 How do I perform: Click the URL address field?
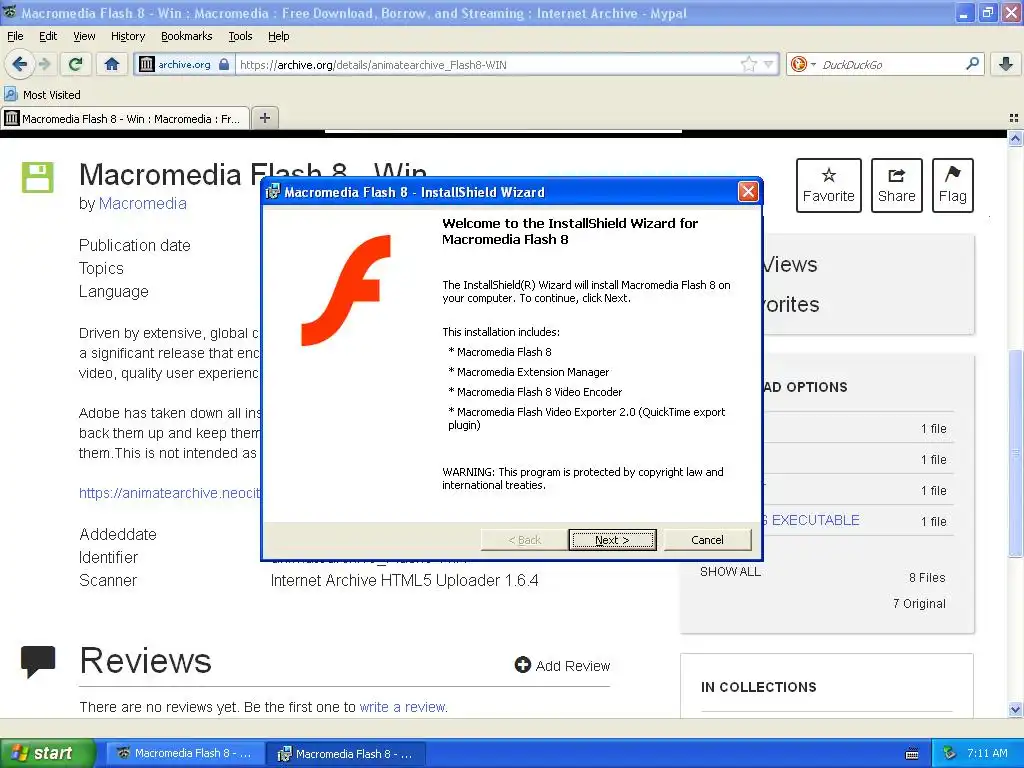488,64
